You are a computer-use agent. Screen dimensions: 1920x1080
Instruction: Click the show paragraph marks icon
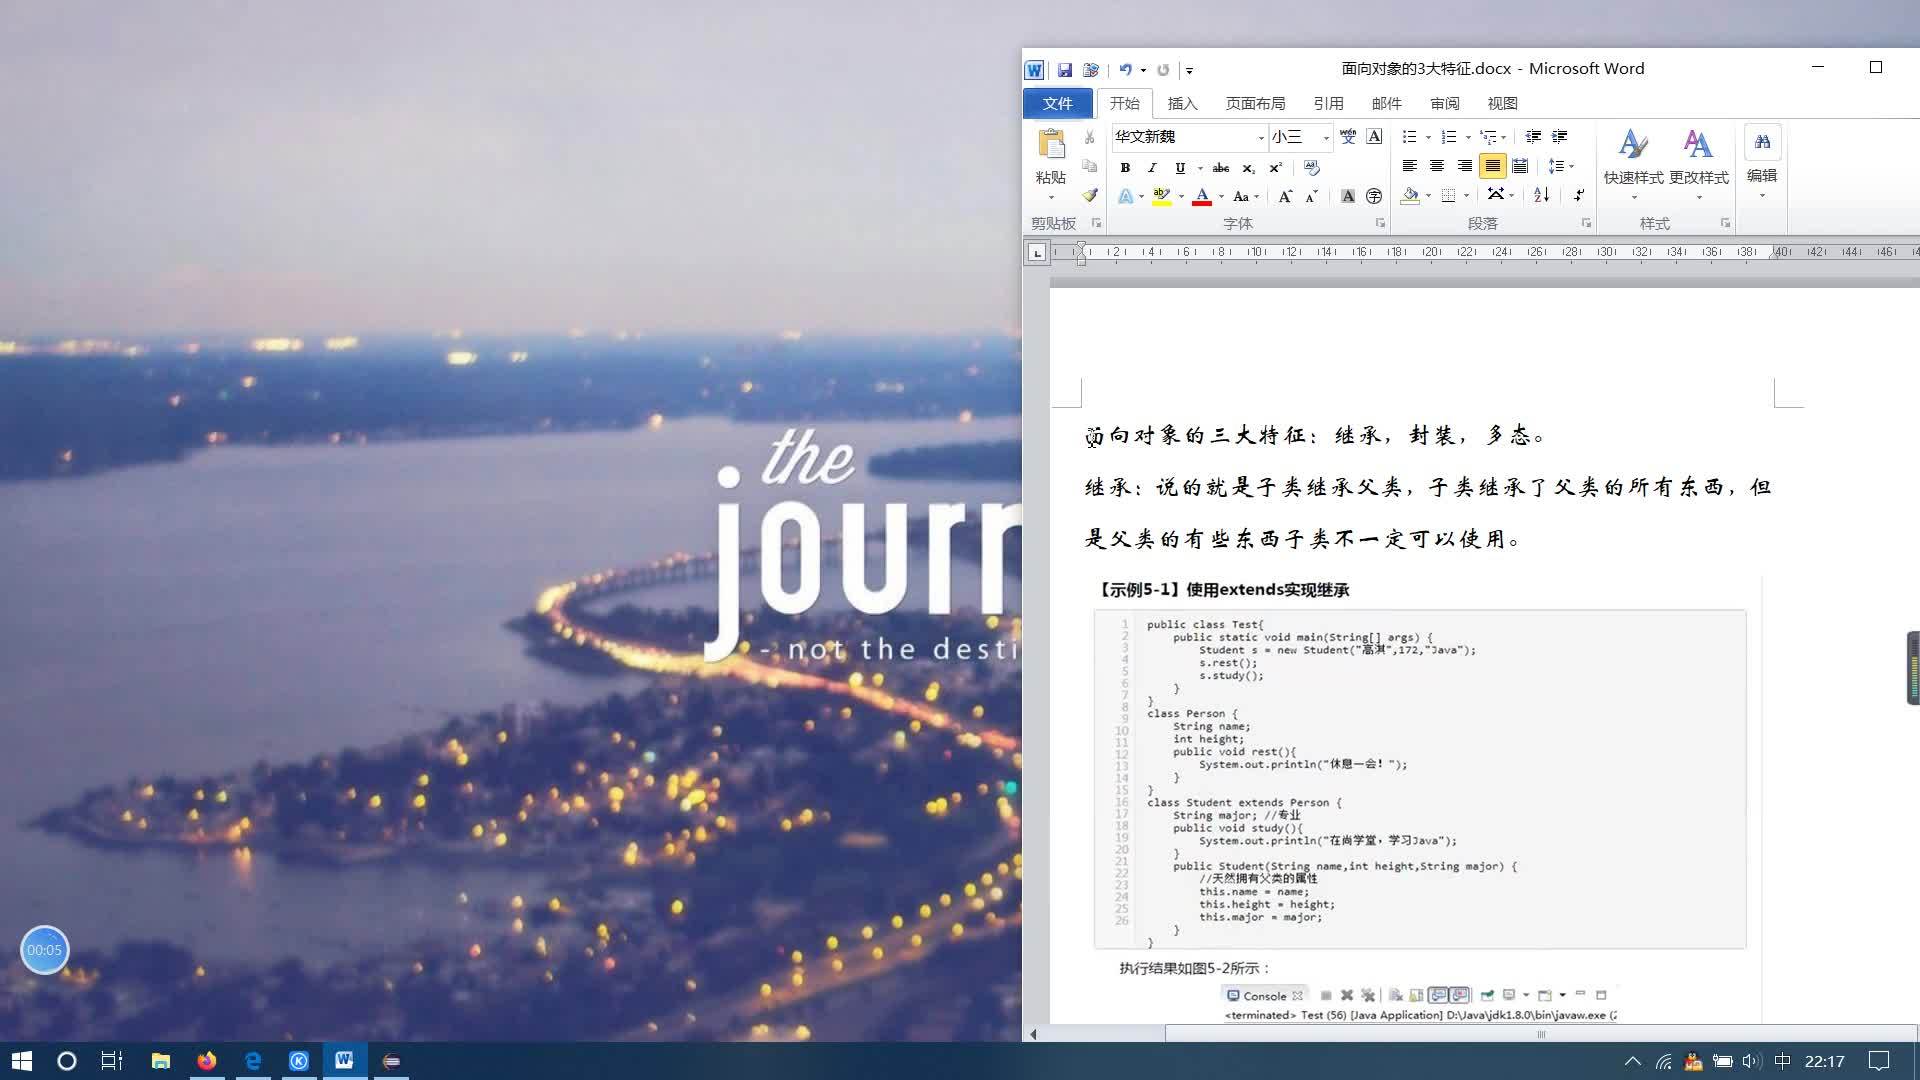pos(1579,195)
